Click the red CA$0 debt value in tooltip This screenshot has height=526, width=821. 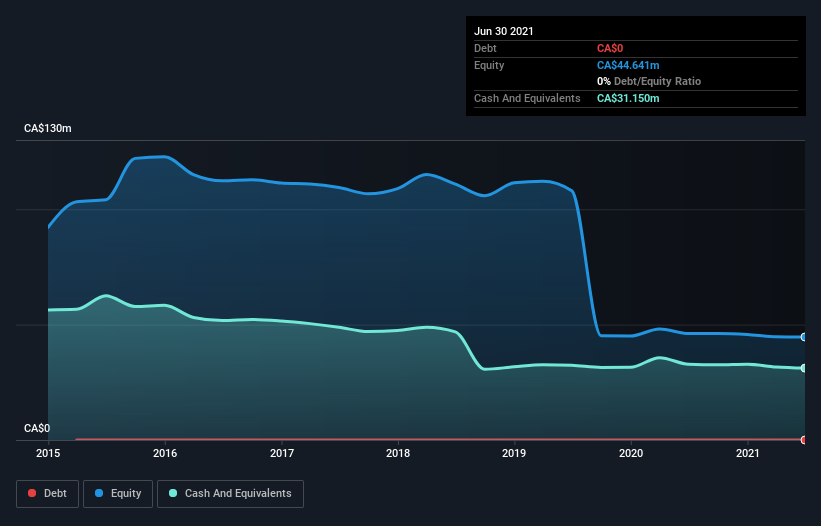[x=610, y=48]
